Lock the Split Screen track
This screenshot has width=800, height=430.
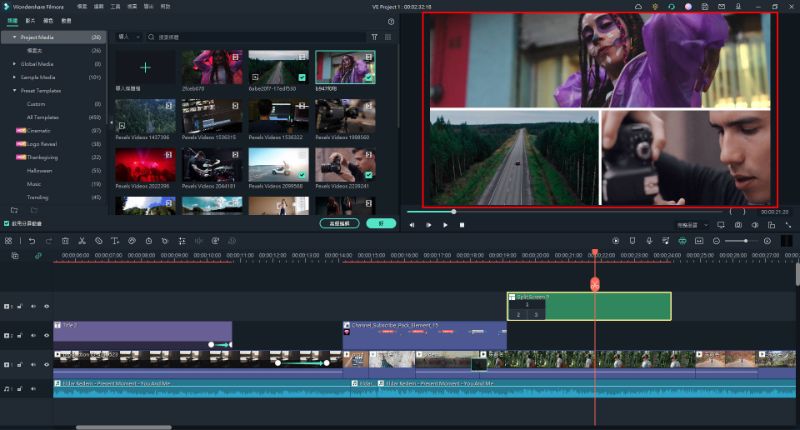coord(20,307)
